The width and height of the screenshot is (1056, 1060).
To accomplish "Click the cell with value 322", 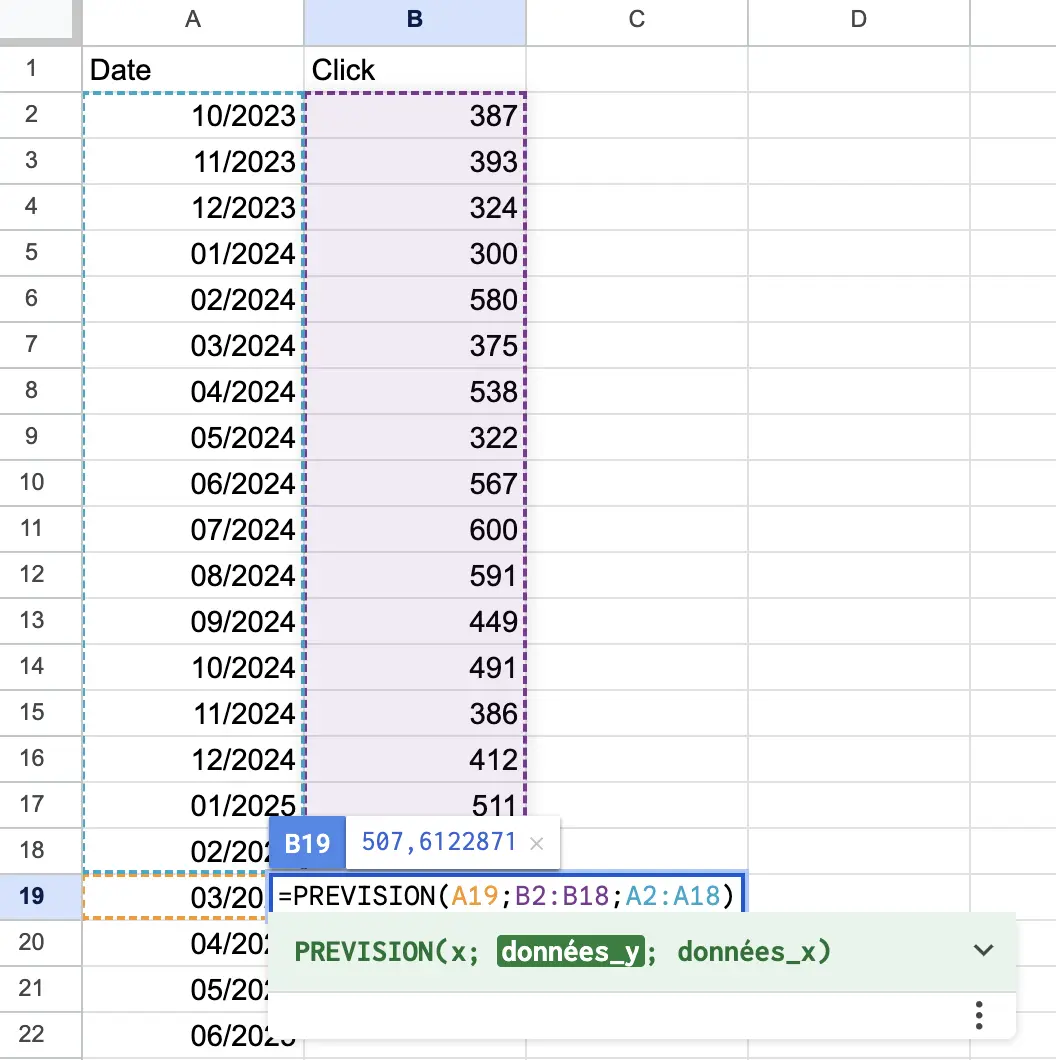I will [414, 437].
